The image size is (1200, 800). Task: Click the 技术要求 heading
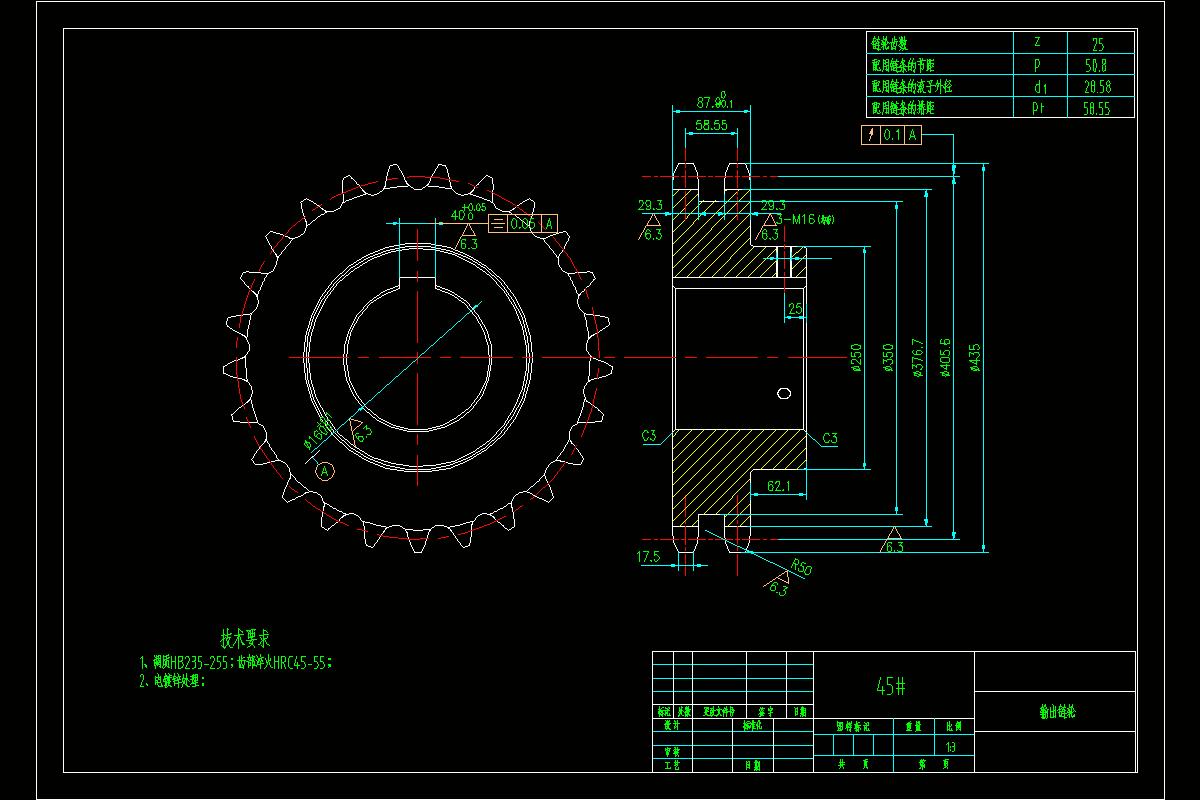coord(245,638)
